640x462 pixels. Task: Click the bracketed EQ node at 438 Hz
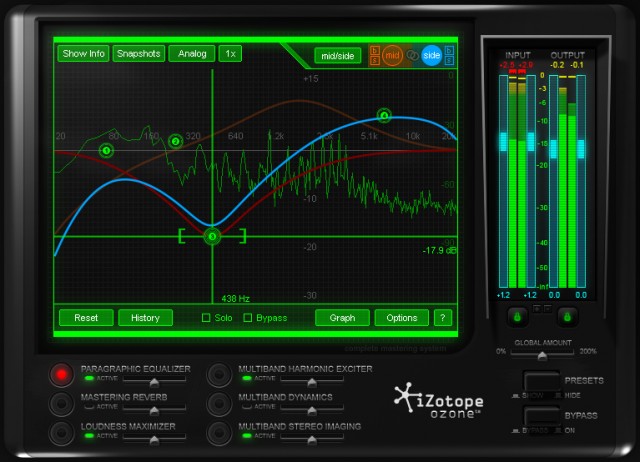coord(212,236)
